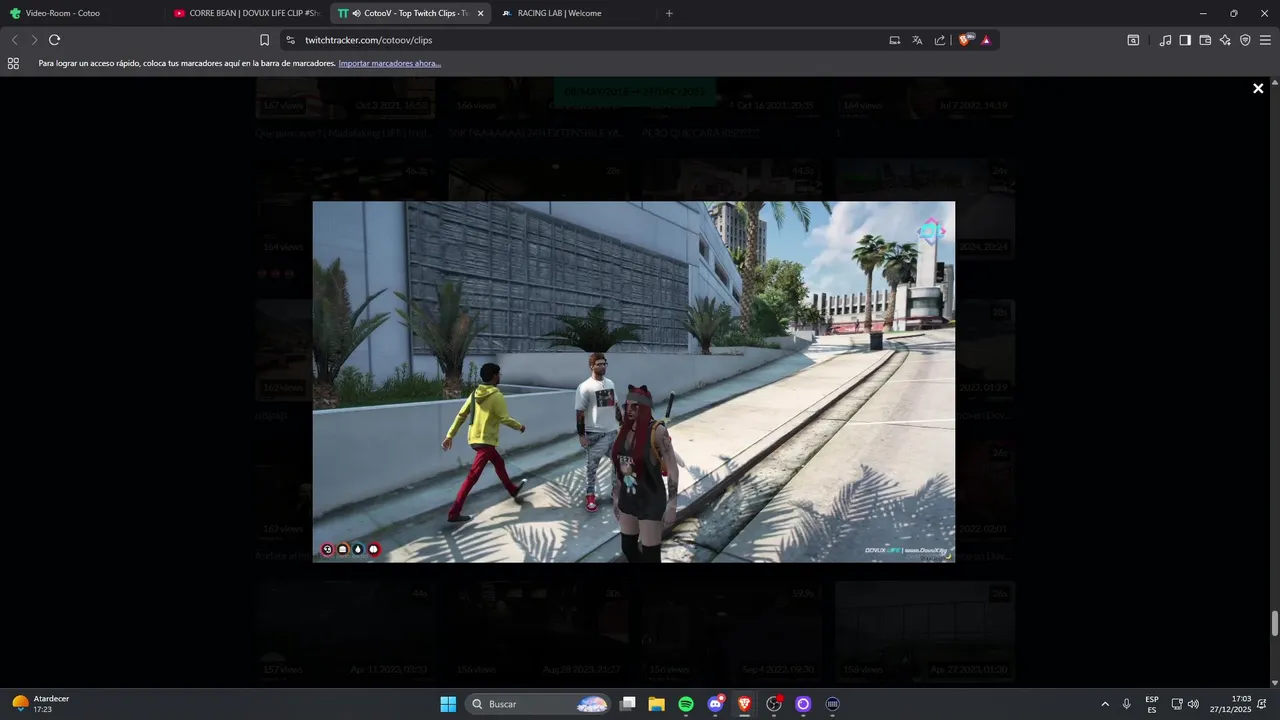Reload the current page
The image size is (1280, 720).
click(x=54, y=40)
